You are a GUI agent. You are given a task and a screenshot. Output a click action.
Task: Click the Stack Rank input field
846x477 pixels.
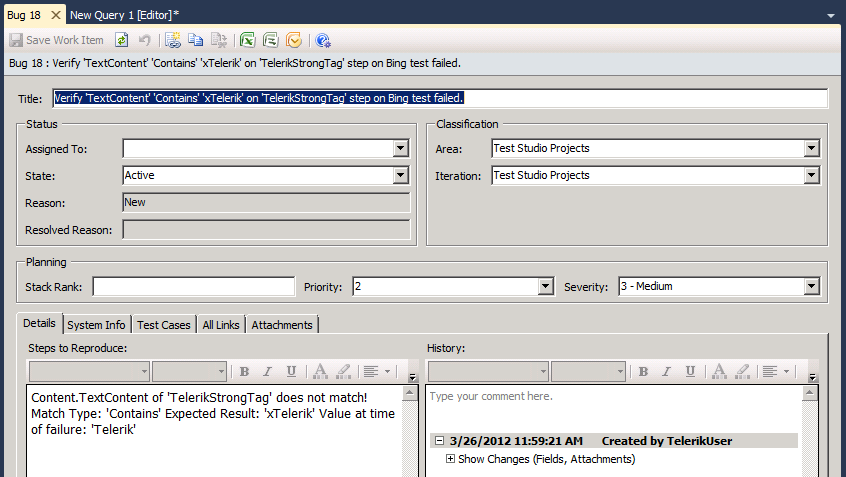[194, 287]
